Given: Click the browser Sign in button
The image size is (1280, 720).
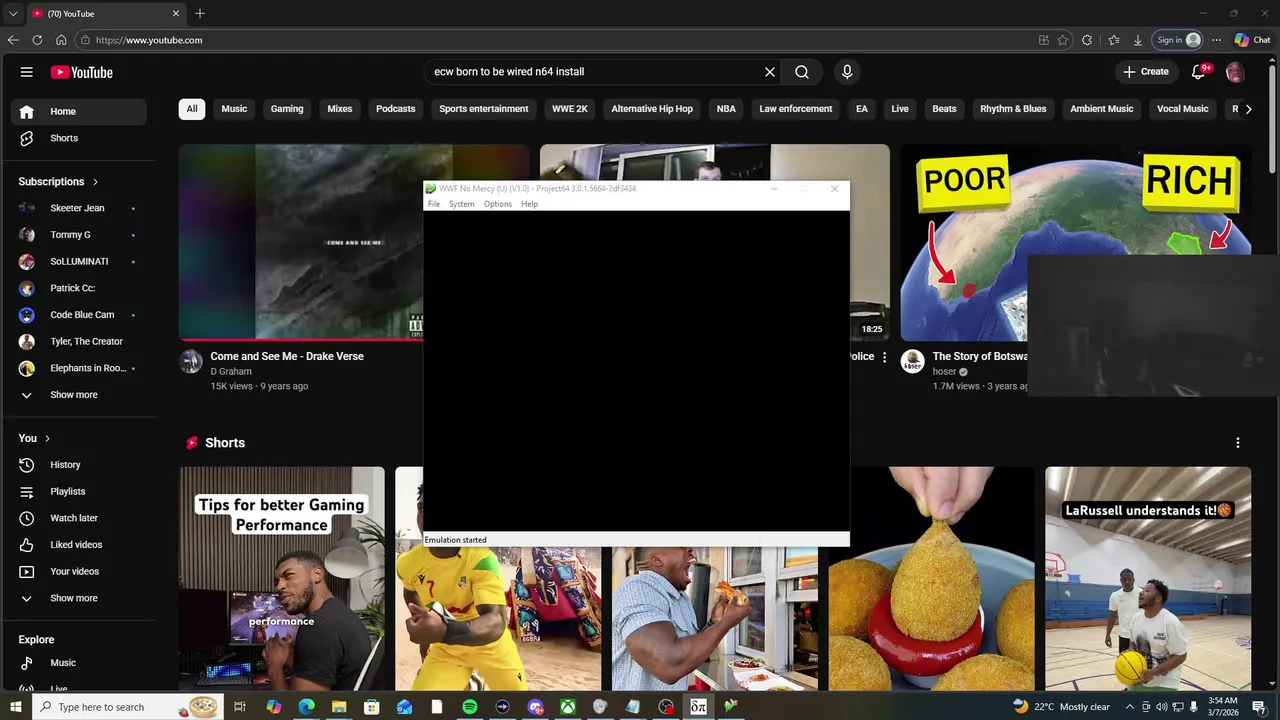Looking at the screenshot, I should pyautogui.click(x=1178, y=40).
